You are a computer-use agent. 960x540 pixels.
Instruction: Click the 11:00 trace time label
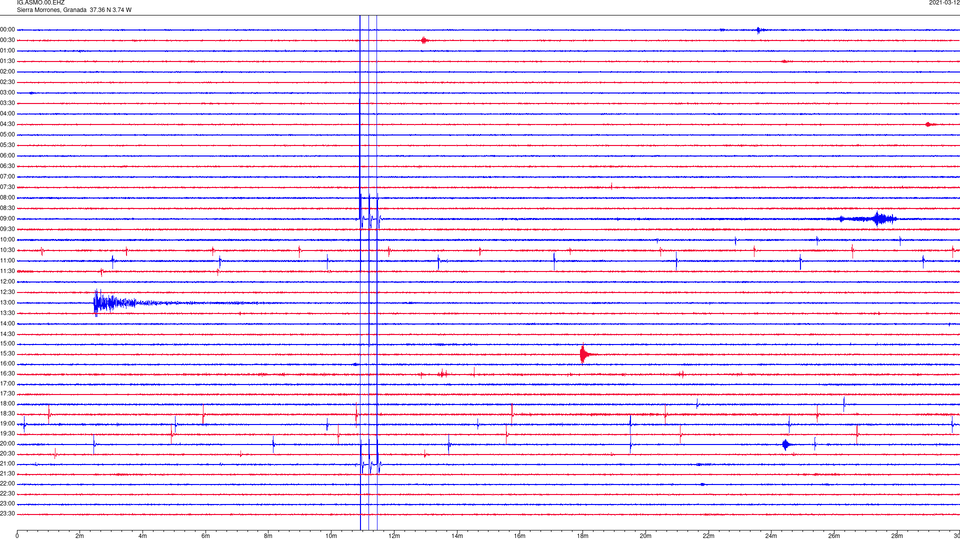[x=7, y=261]
